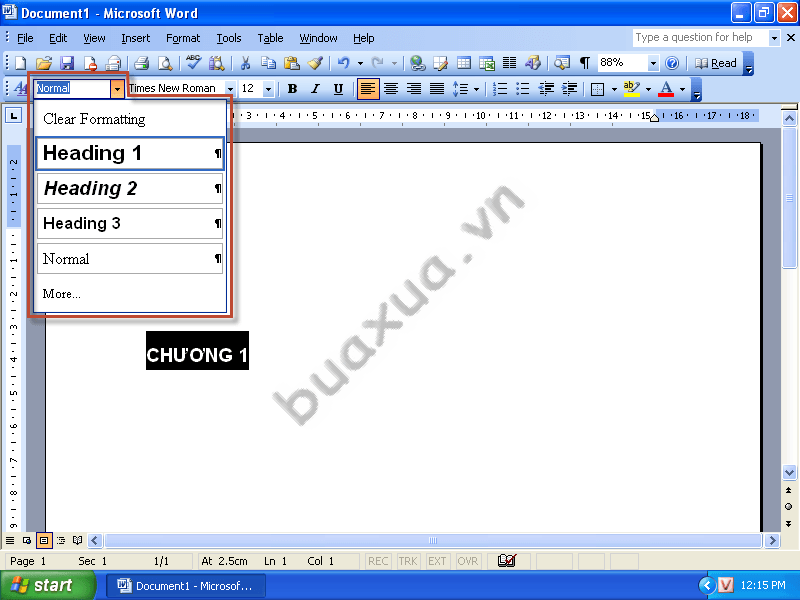This screenshot has height=600, width=800.
Task: Open the Tools menu
Action: point(229,38)
